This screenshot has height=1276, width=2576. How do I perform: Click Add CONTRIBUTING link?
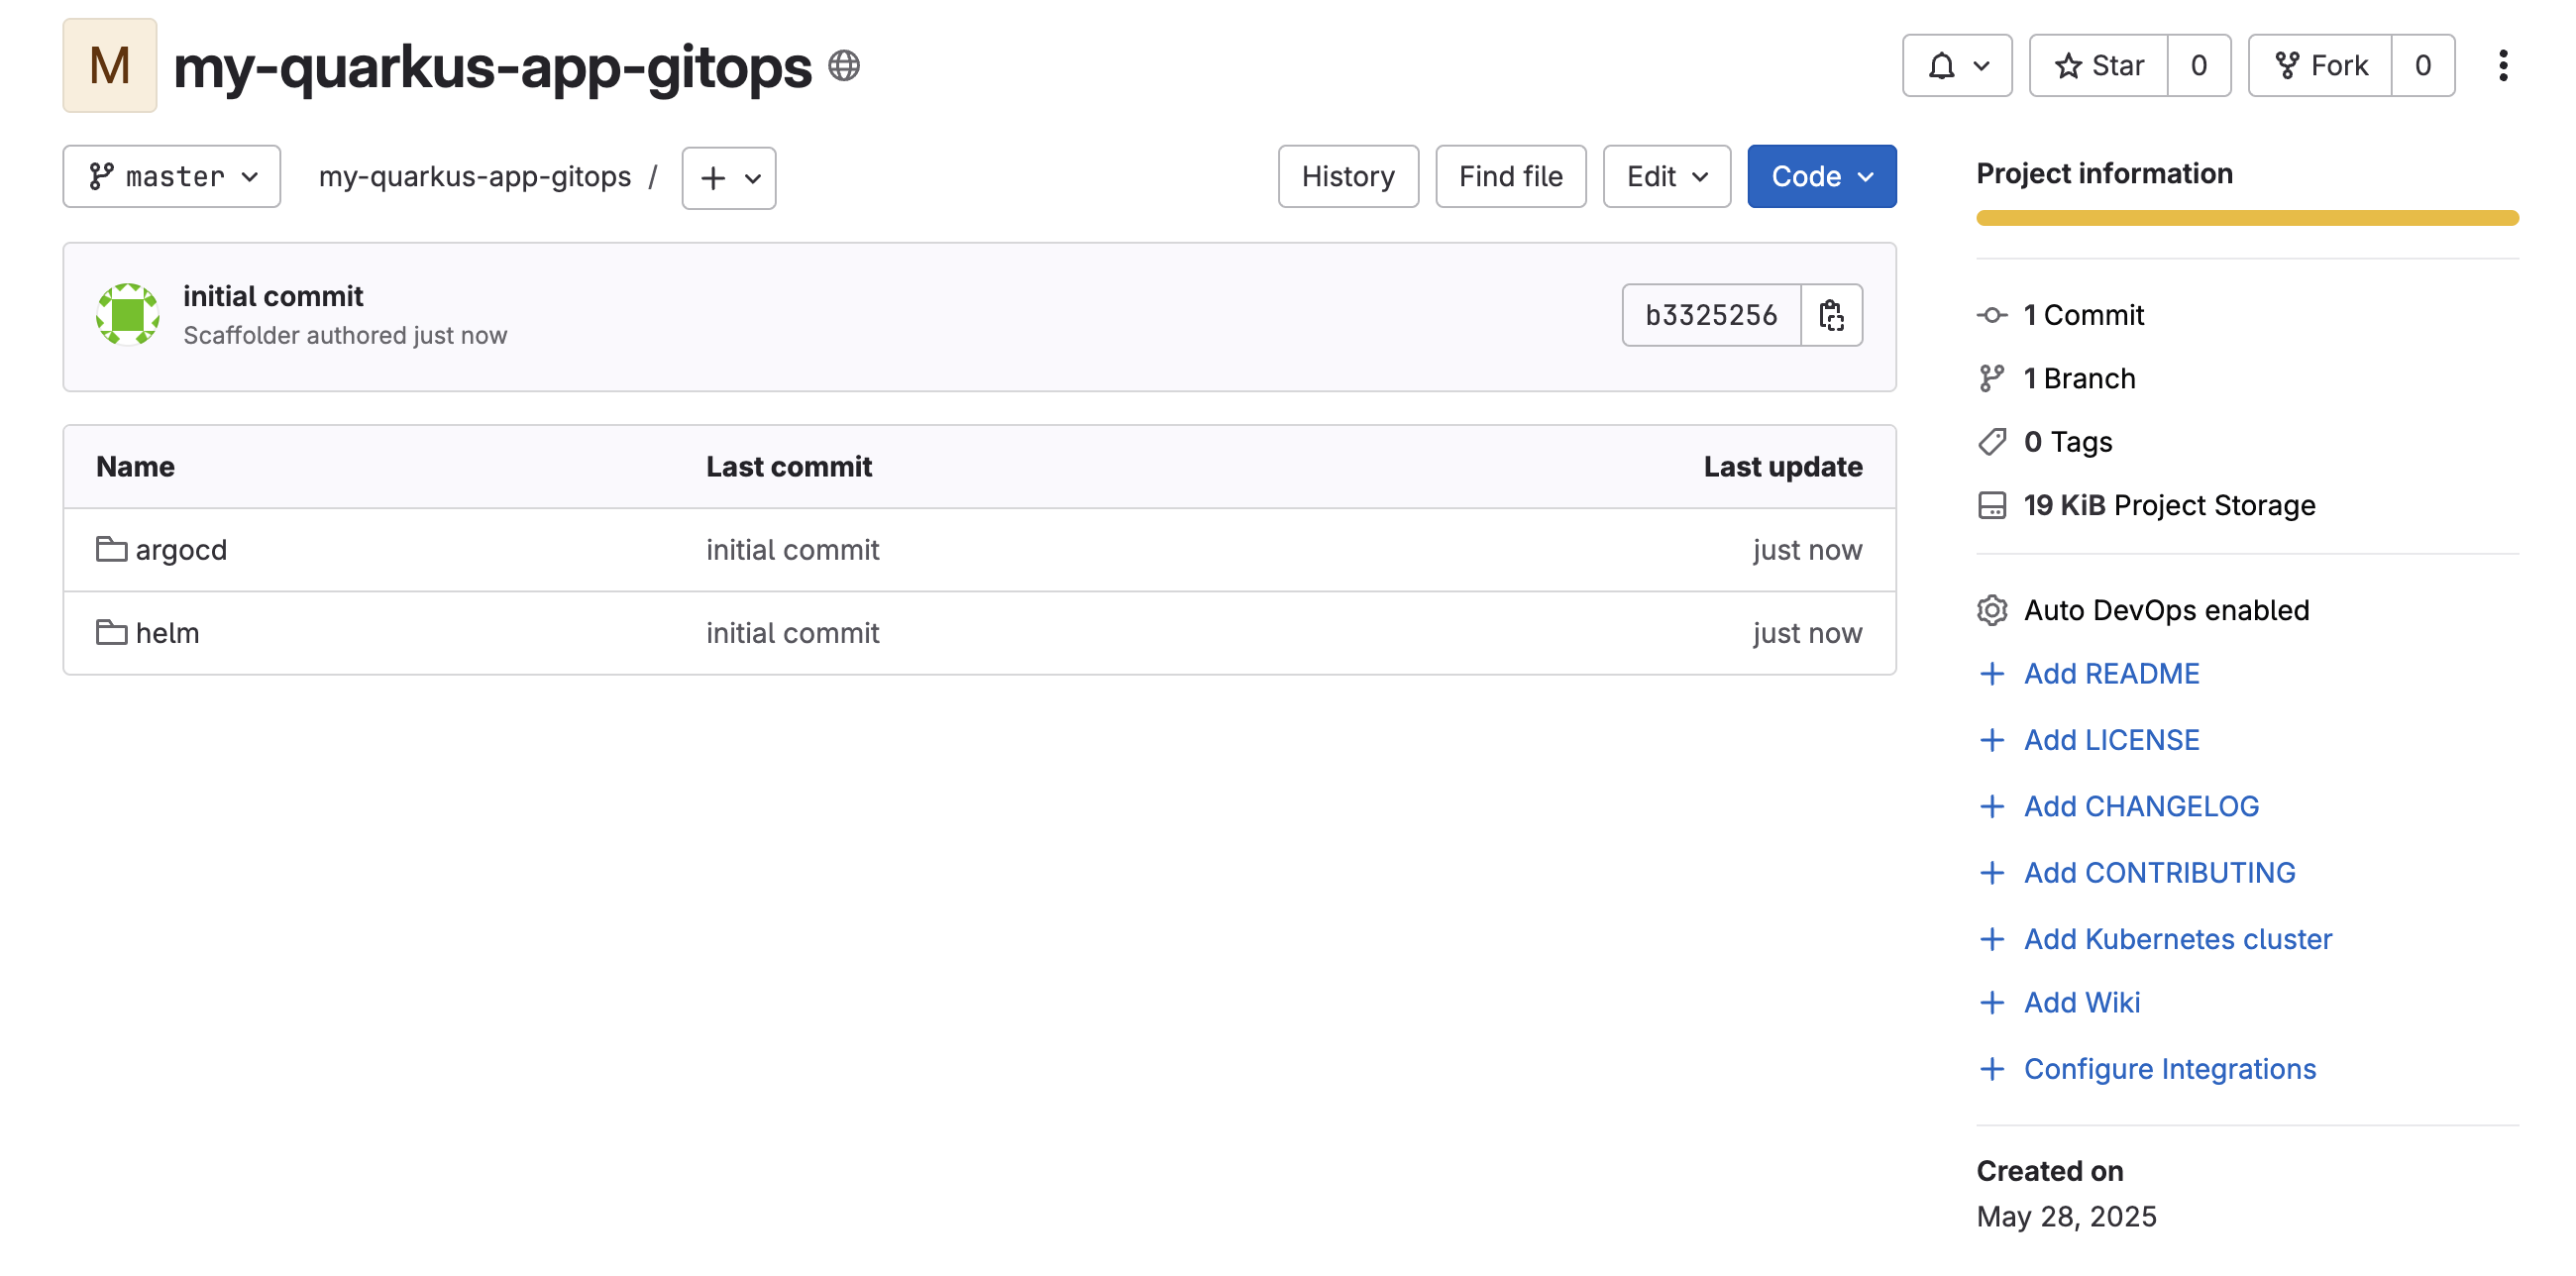coord(2159,873)
